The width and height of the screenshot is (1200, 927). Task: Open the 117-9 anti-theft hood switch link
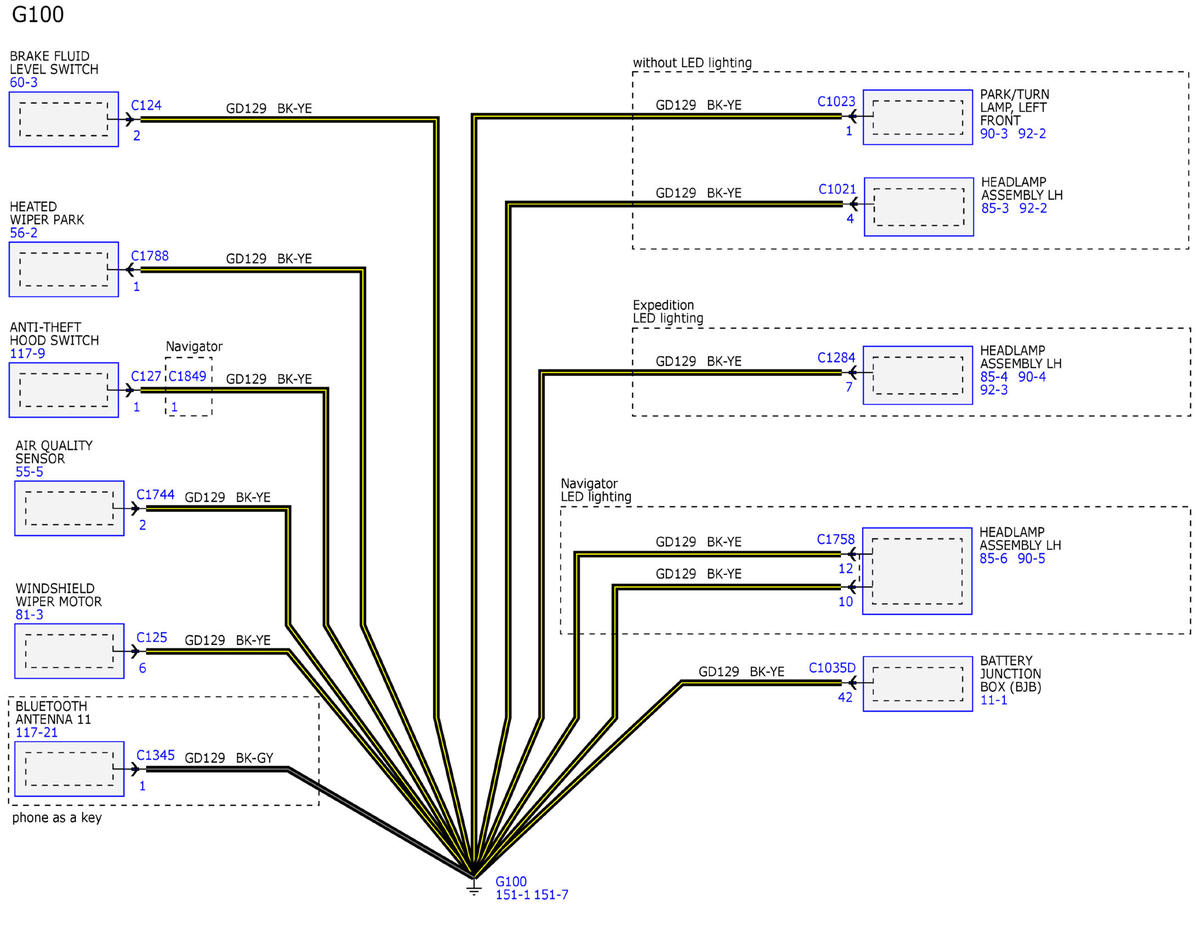pos(27,354)
